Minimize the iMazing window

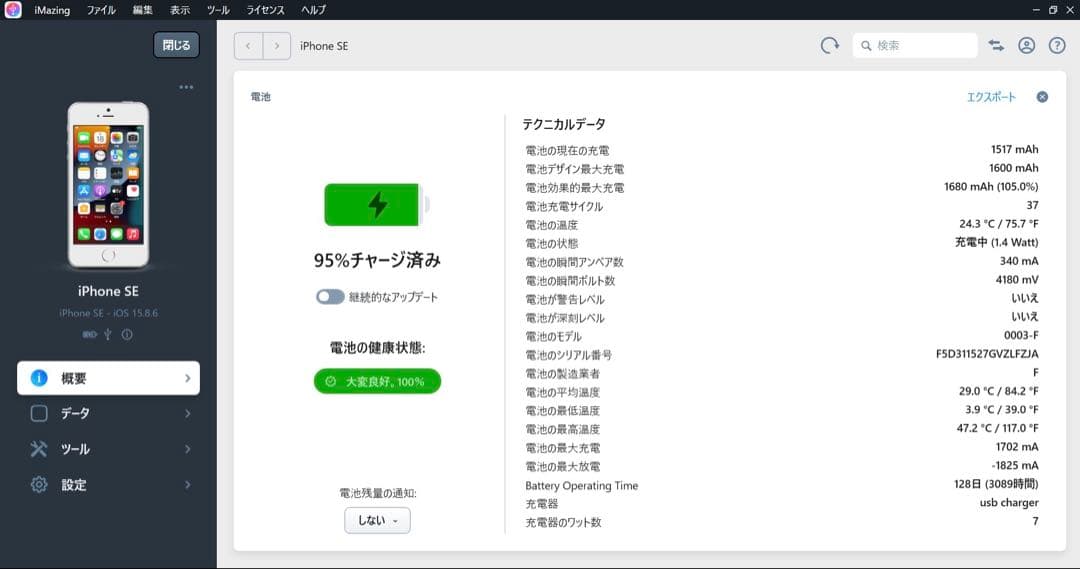(x=1036, y=10)
